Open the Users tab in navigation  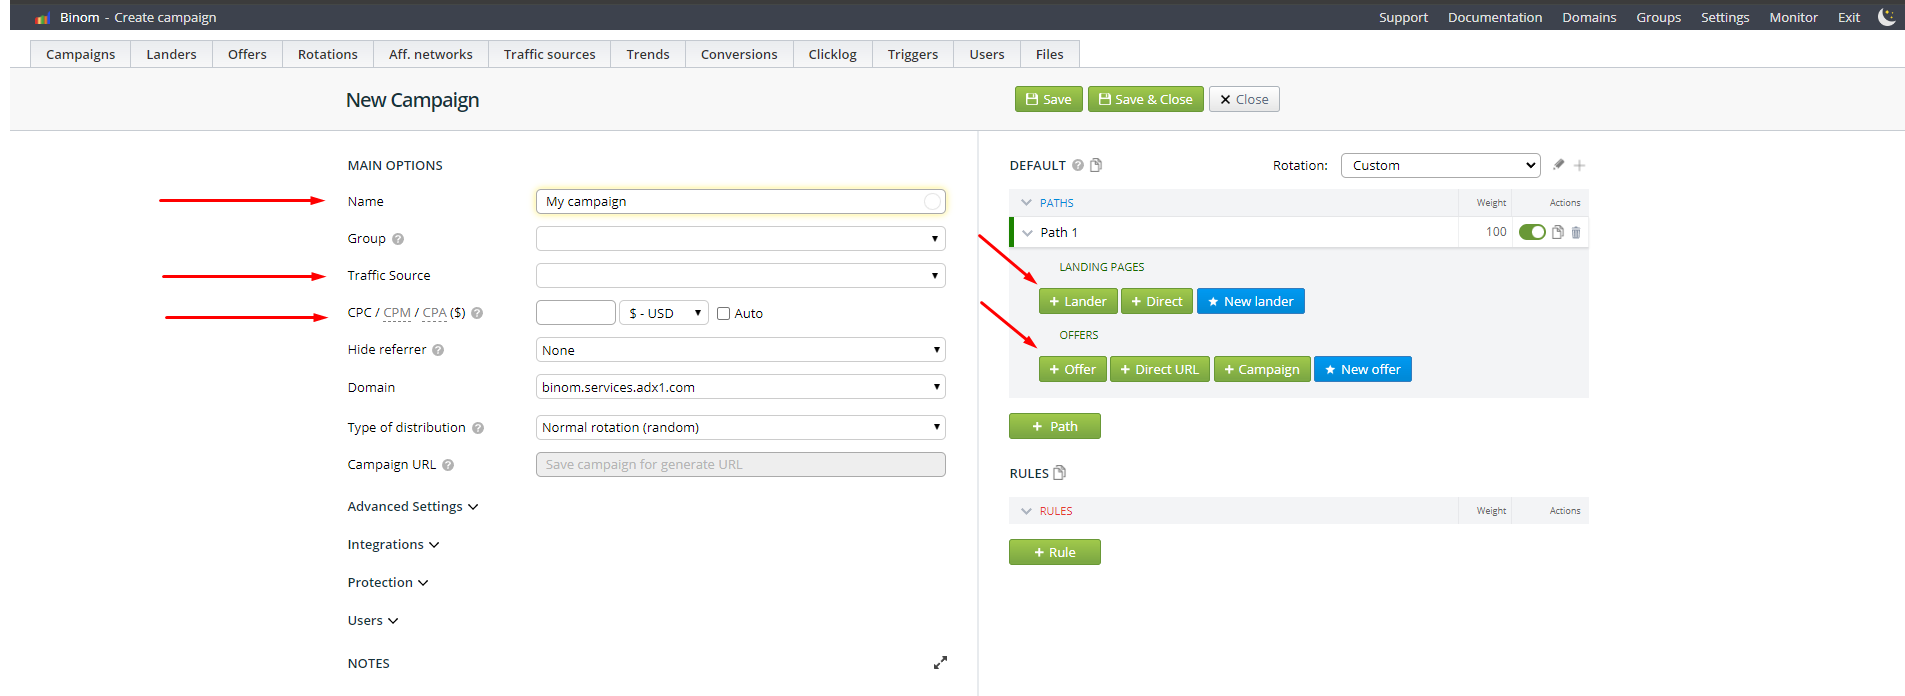[x=987, y=54]
